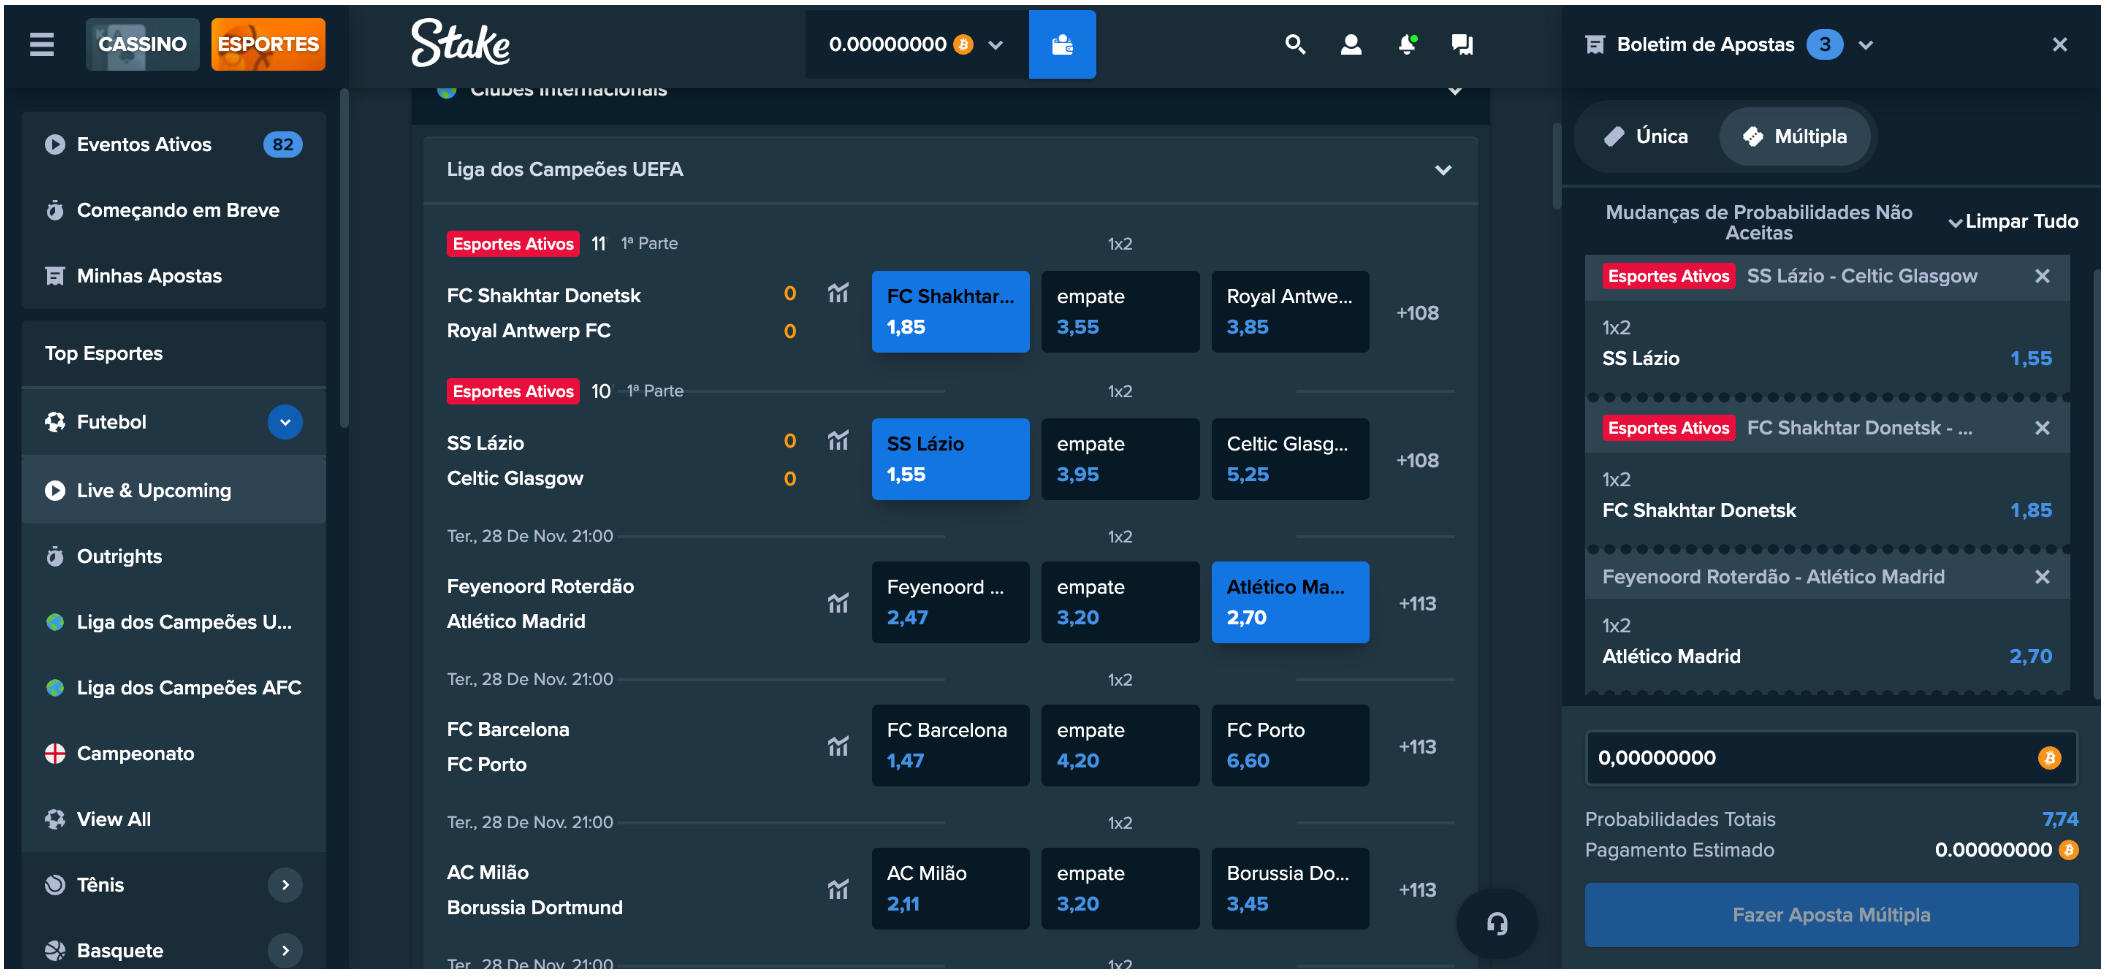The width and height of the screenshot is (2109, 977).
Task: Open Minhas Apostas in sidebar
Action: point(173,276)
